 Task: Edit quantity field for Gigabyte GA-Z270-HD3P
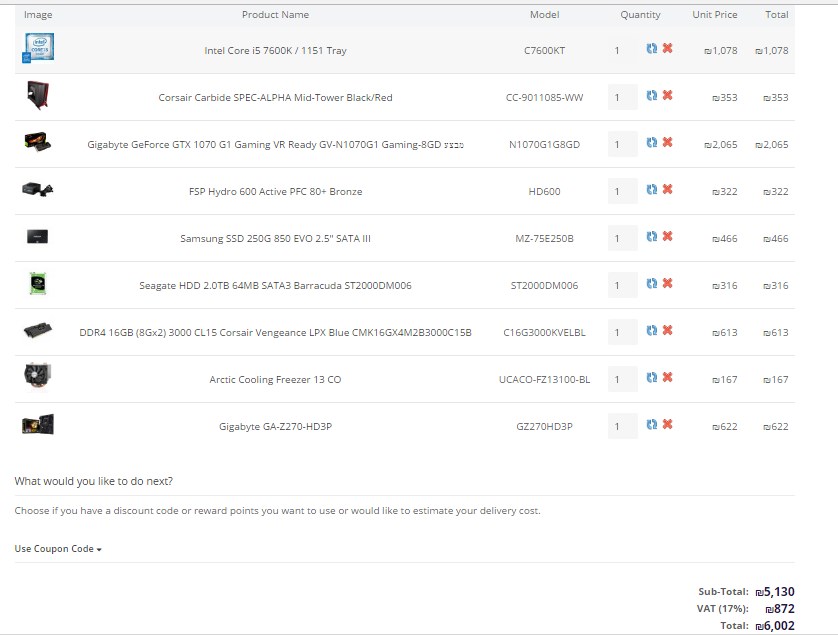tap(623, 427)
